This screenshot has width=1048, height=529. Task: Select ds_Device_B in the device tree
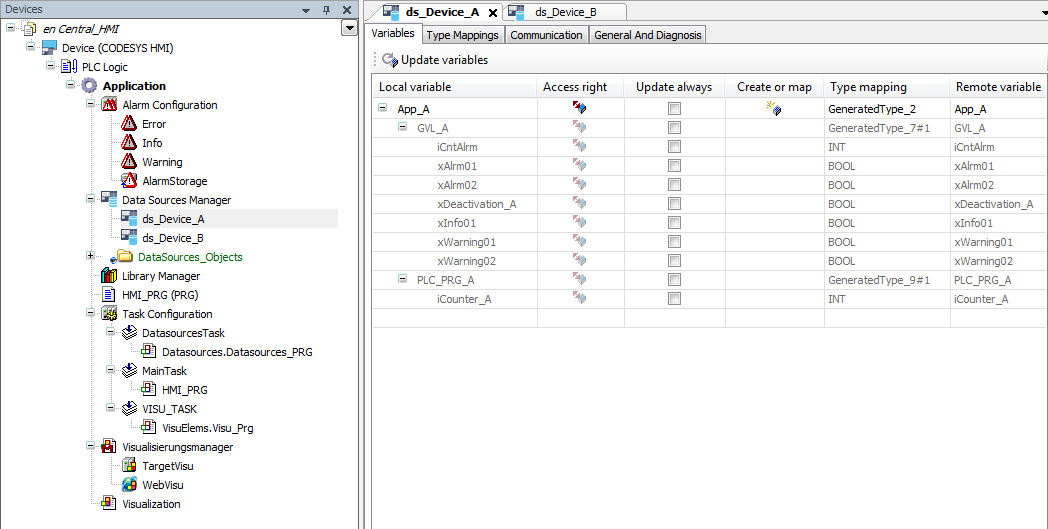click(x=172, y=238)
